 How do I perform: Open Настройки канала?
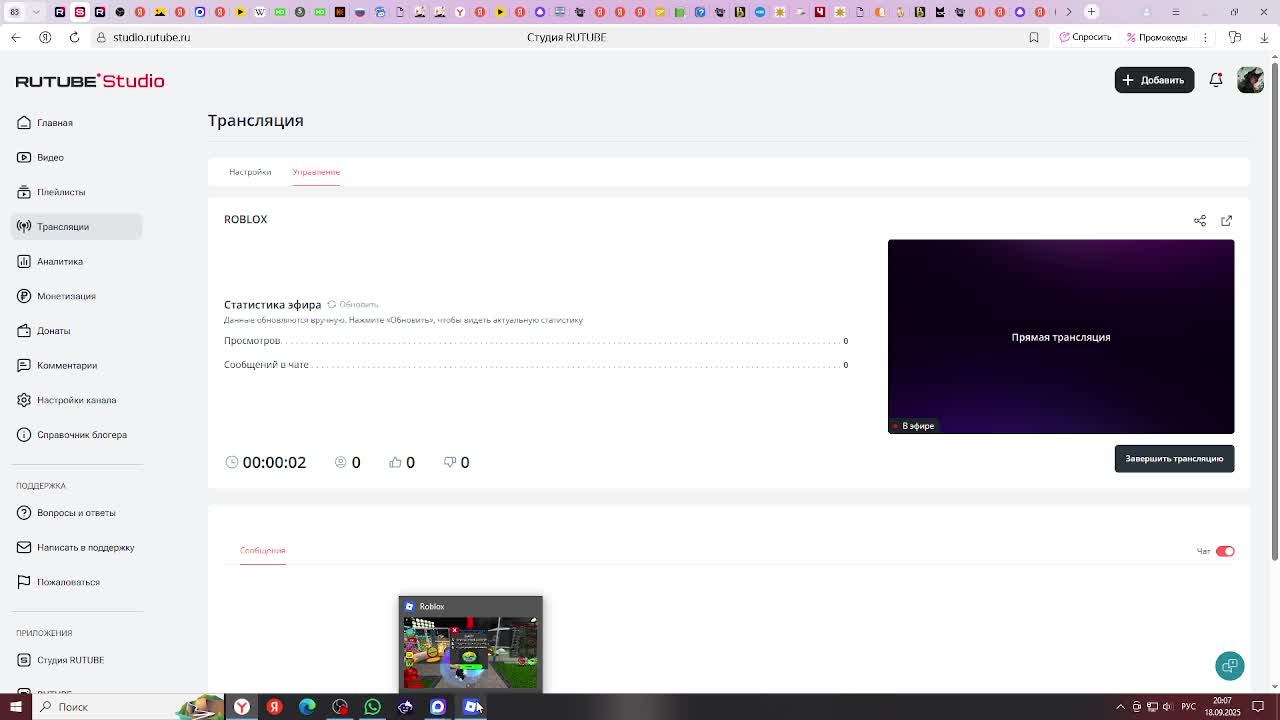(76, 400)
